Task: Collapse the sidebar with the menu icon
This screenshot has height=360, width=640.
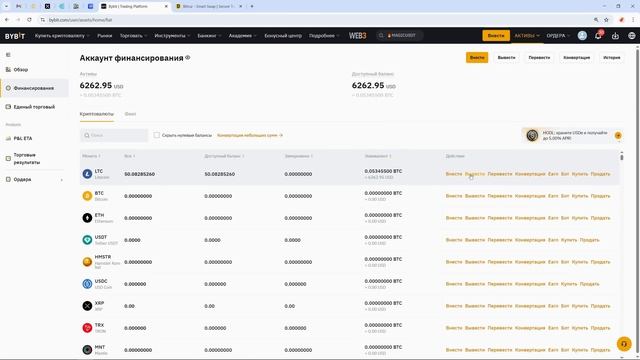Action: click(x=8, y=55)
